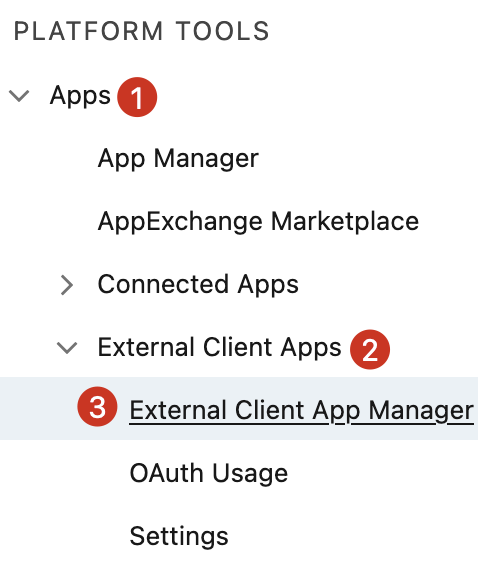Open OAuth Usage
Image resolution: width=478 pixels, height=588 pixels.
209,473
